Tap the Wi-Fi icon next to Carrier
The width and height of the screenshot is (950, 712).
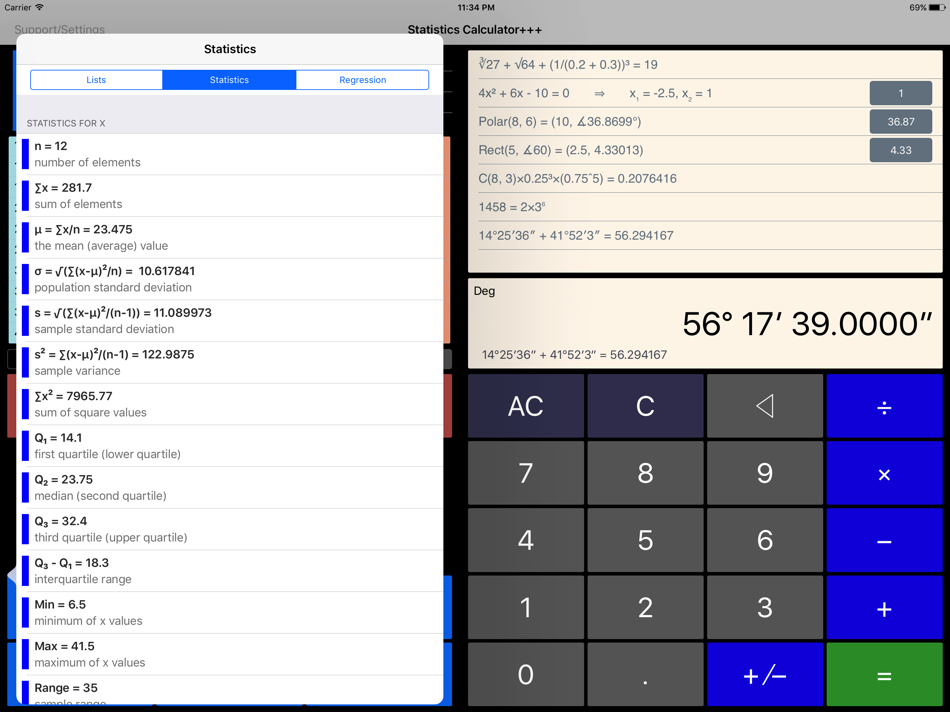coord(39,7)
